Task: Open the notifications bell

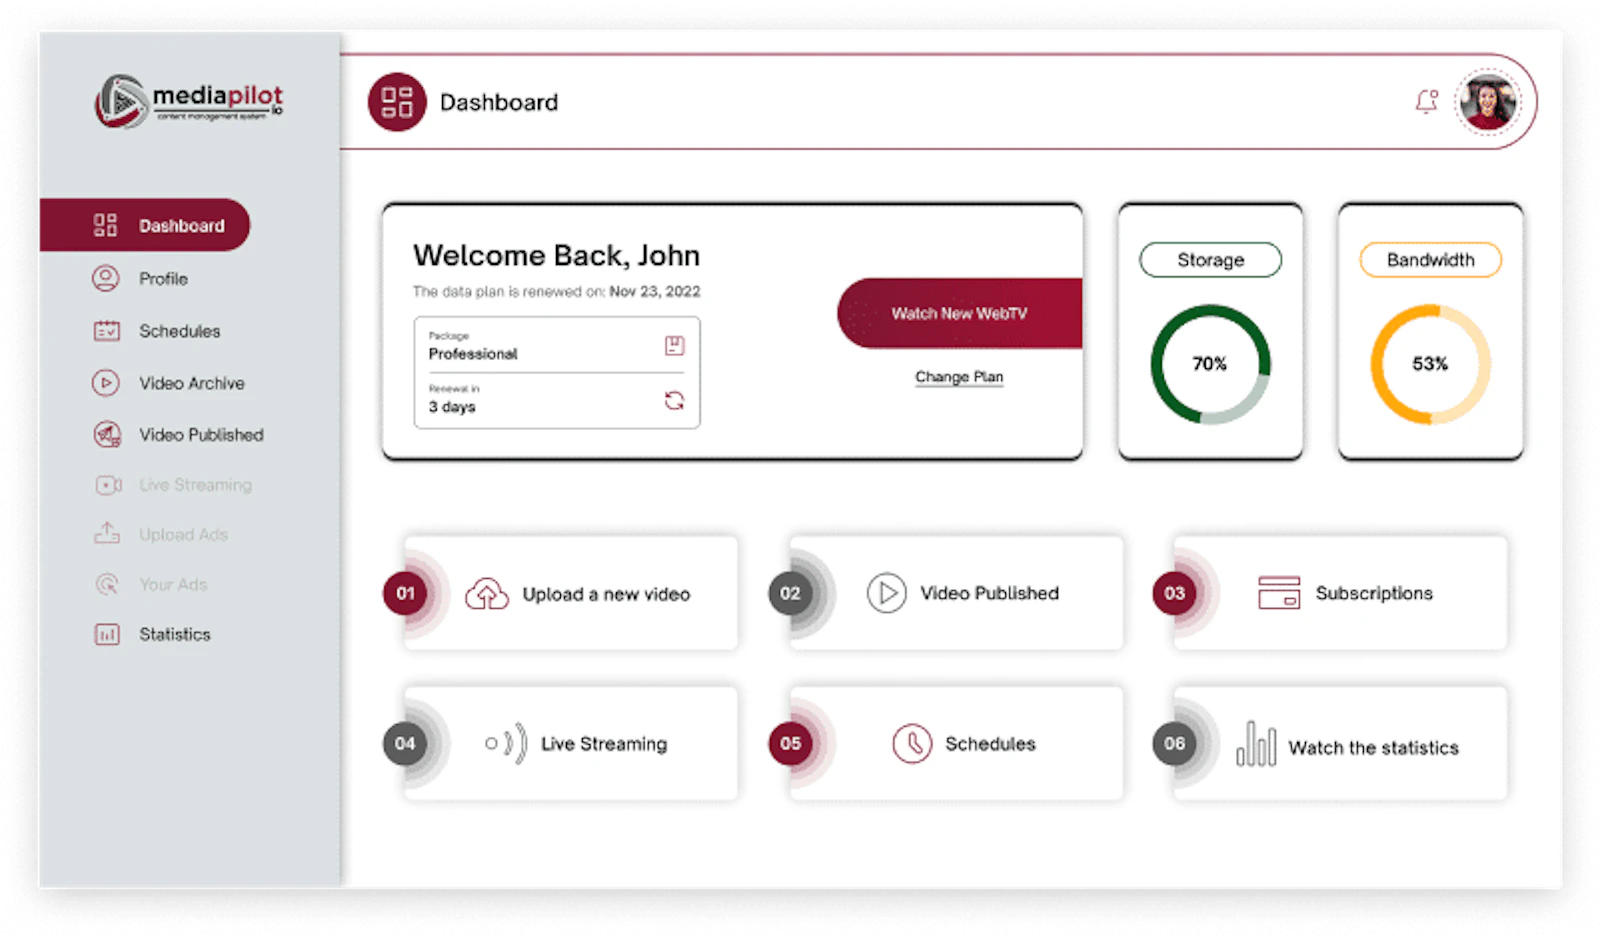Action: pos(1426,101)
